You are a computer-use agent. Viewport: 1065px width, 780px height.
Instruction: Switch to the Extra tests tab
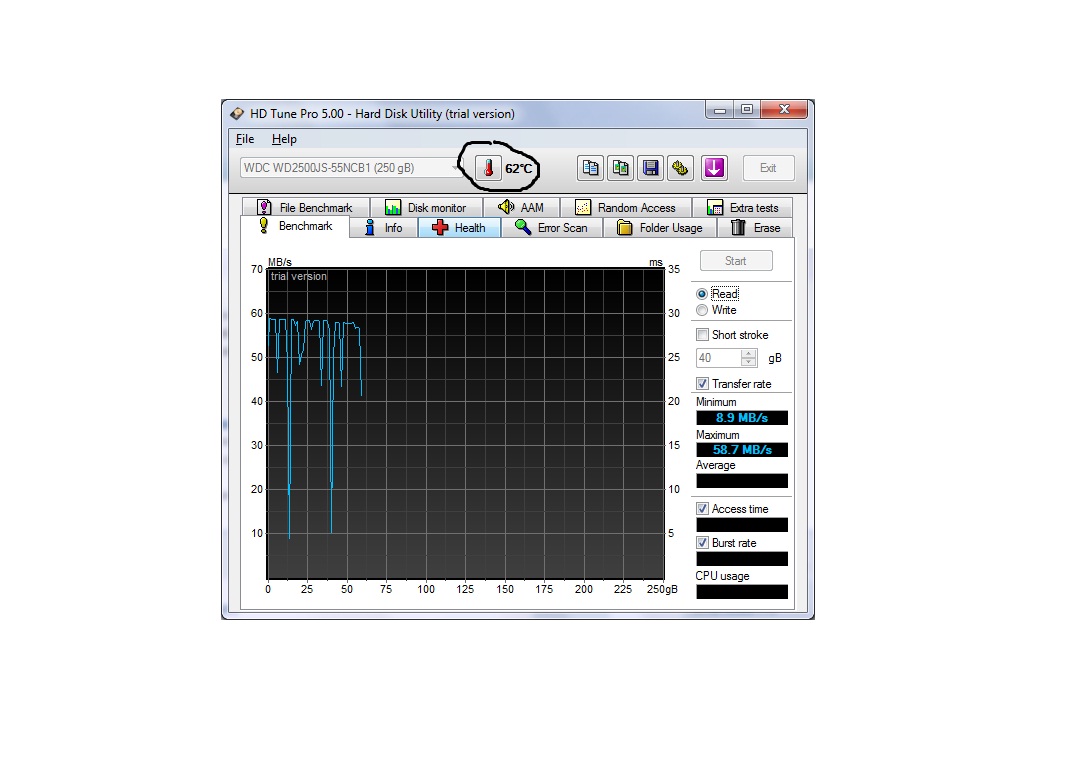coord(742,207)
